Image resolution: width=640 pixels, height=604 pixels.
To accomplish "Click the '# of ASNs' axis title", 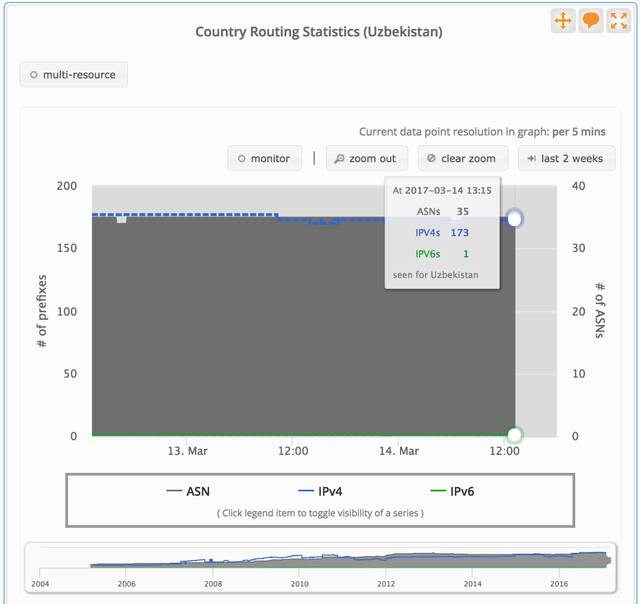I will [600, 310].
